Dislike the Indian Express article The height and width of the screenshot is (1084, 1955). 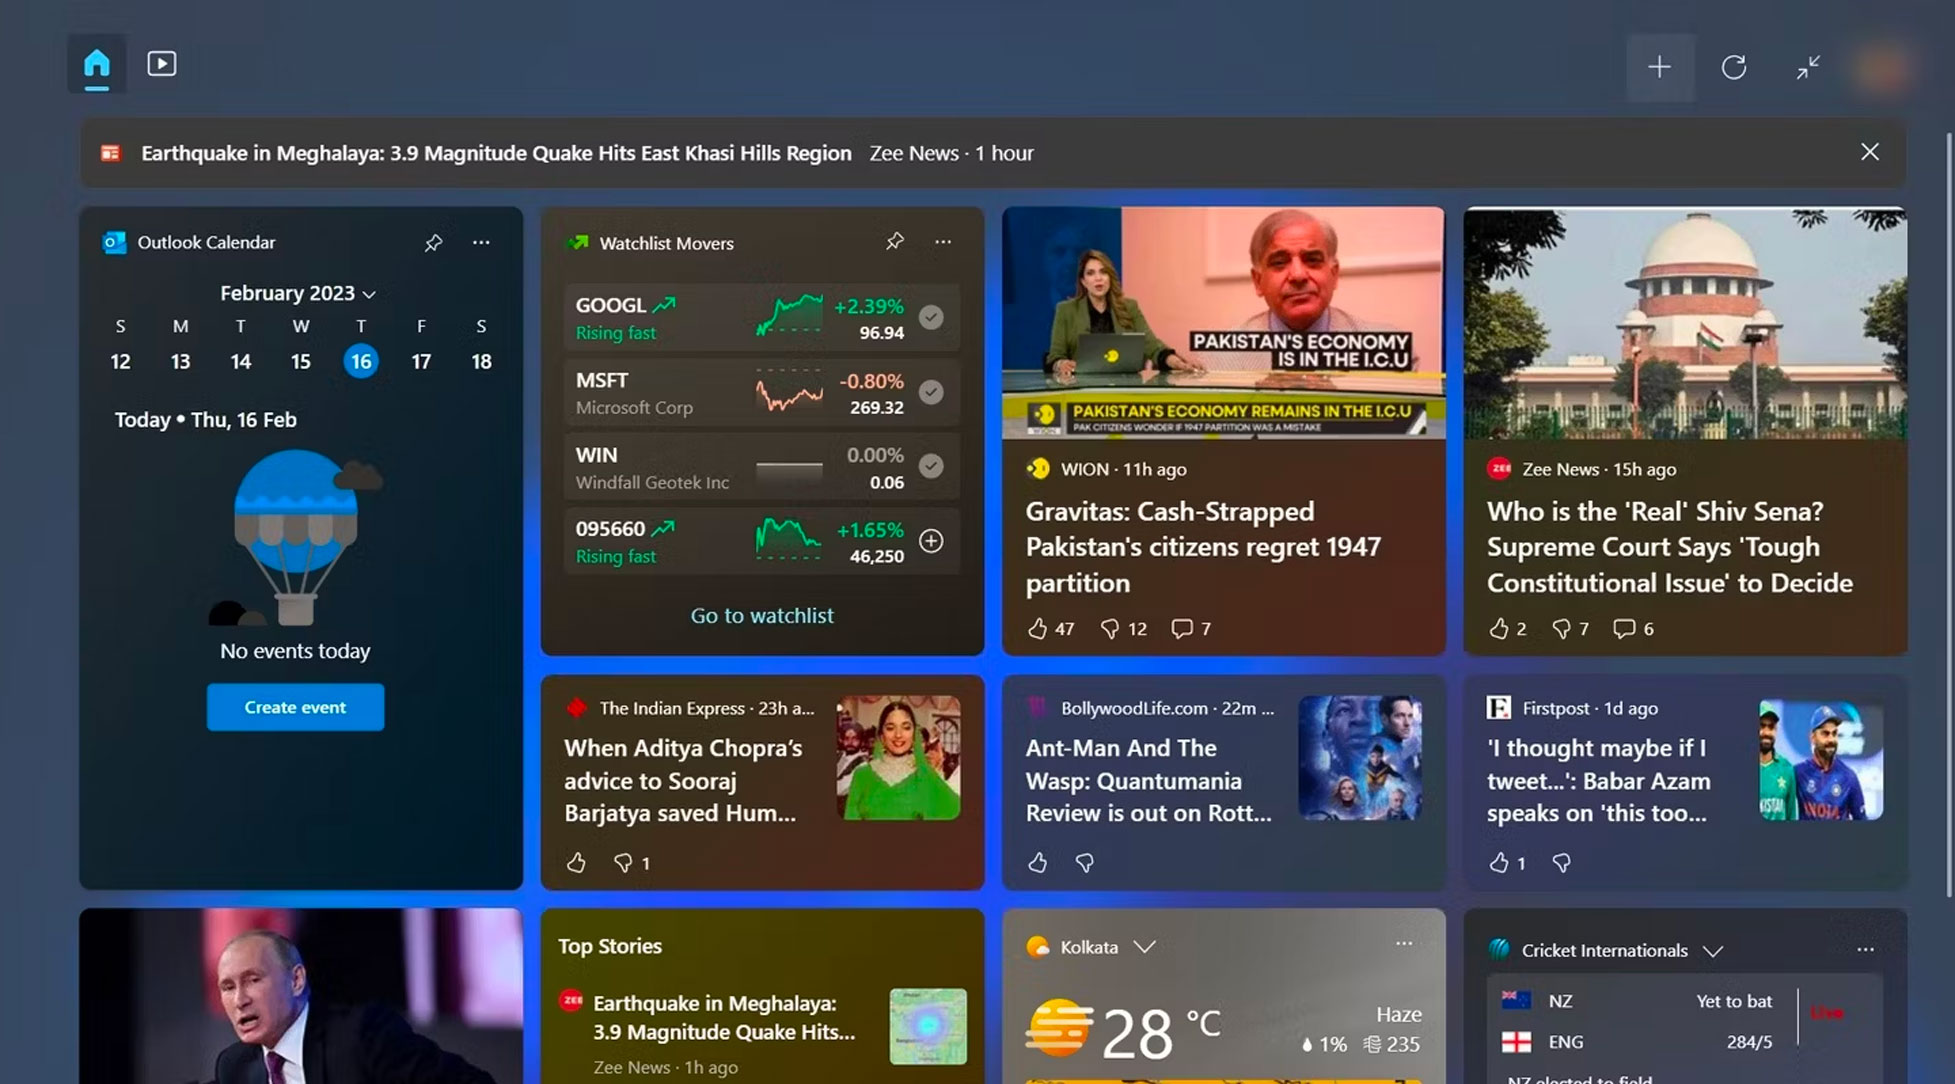(x=623, y=863)
